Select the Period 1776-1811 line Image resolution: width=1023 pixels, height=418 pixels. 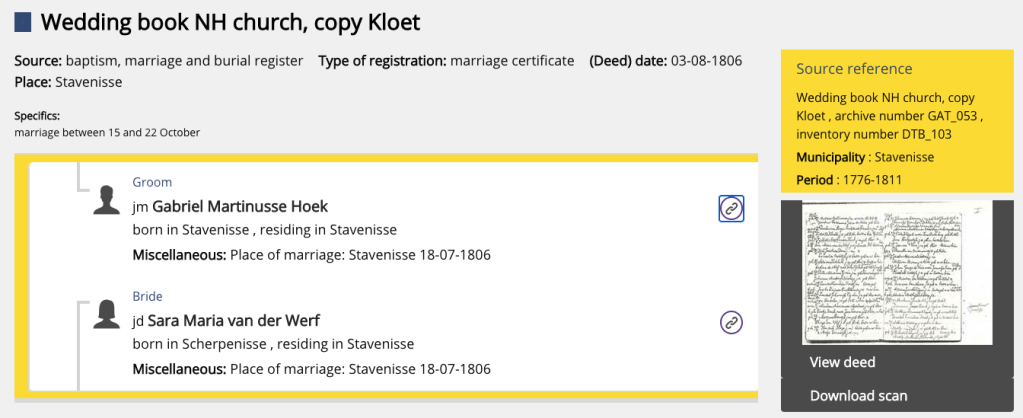849,180
